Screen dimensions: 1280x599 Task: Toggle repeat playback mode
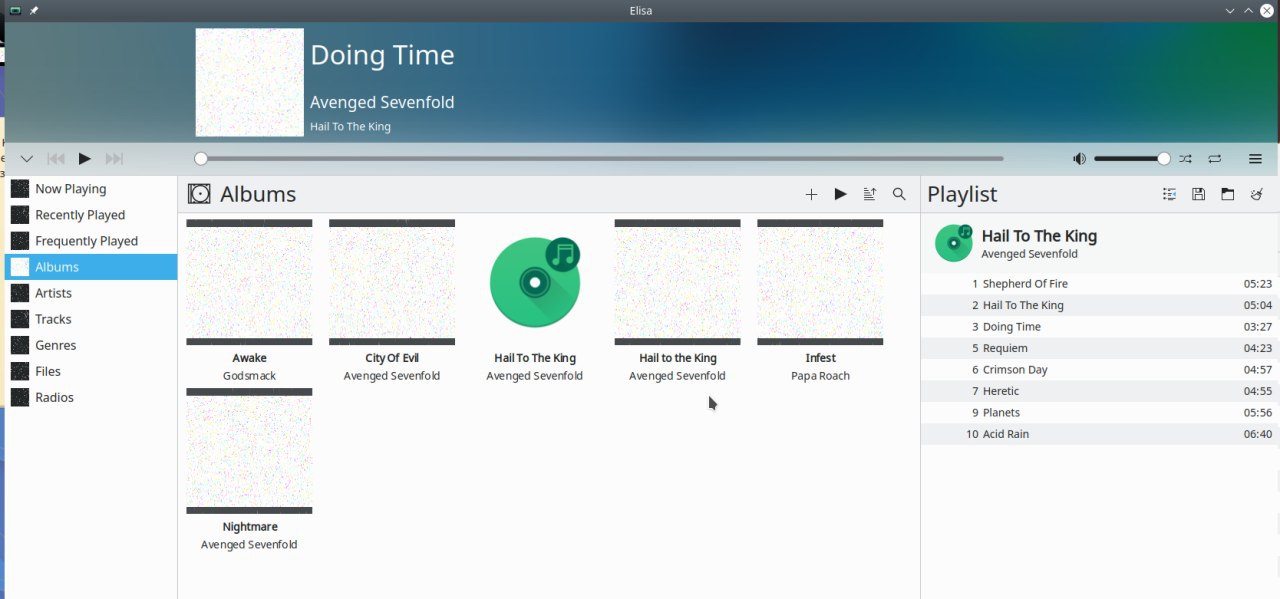(1215, 159)
